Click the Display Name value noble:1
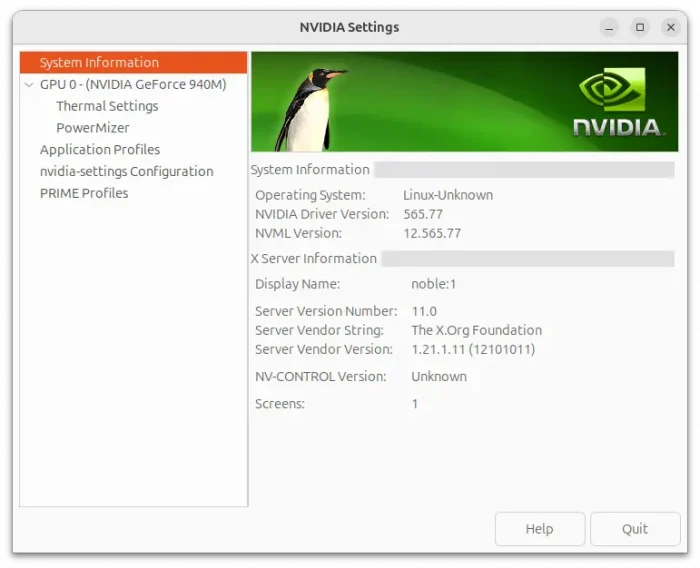 (x=433, y=284)
